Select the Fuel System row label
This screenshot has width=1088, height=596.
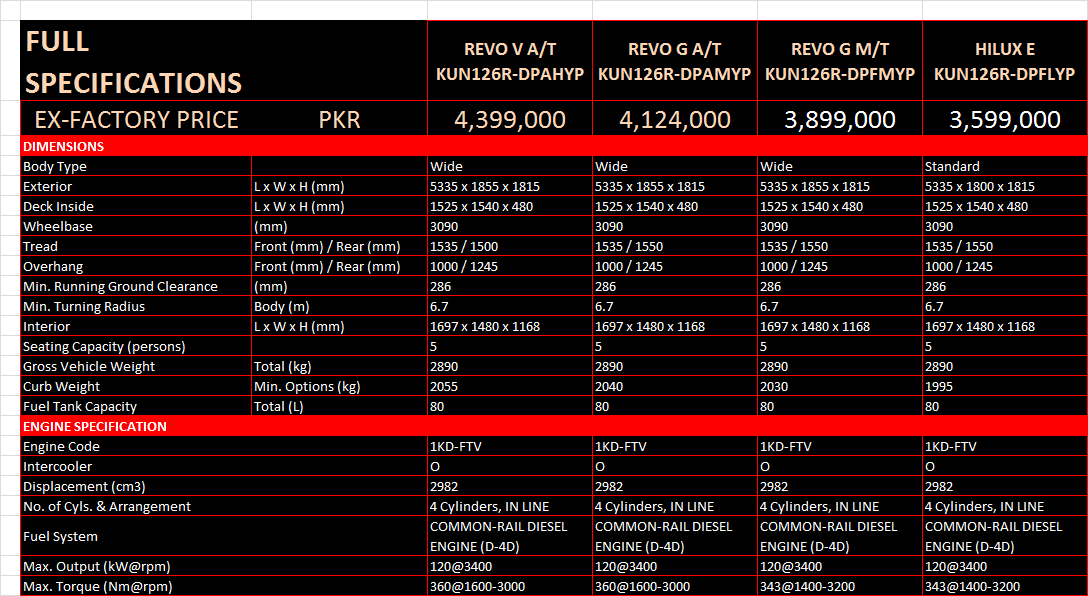click(x=224, y=536)
